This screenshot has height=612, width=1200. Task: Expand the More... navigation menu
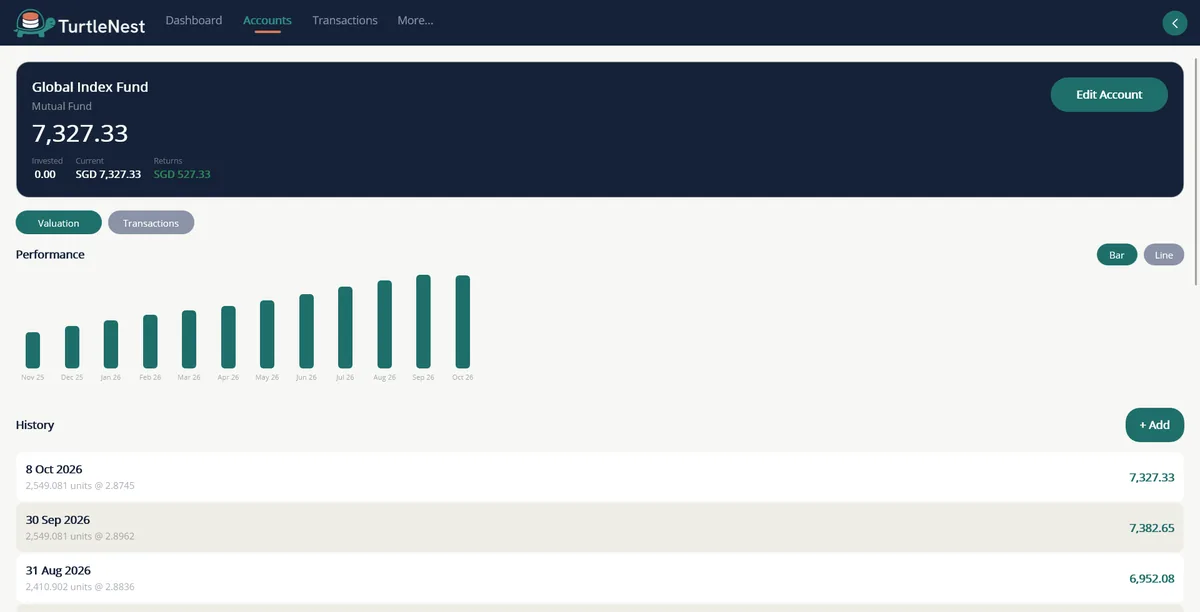[x=415, y=20]
